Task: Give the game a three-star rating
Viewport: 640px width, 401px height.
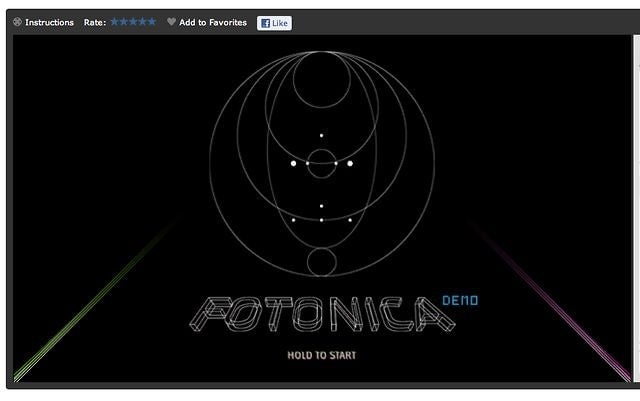Action: pos(133,21)
